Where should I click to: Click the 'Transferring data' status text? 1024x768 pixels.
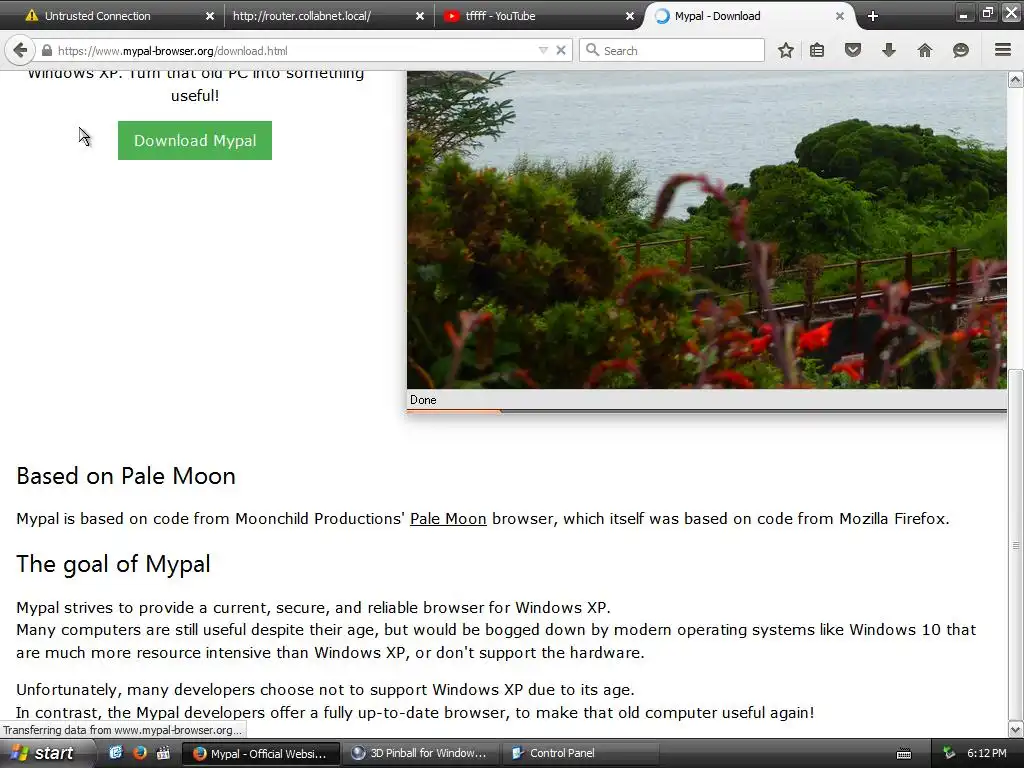point(122,730)
